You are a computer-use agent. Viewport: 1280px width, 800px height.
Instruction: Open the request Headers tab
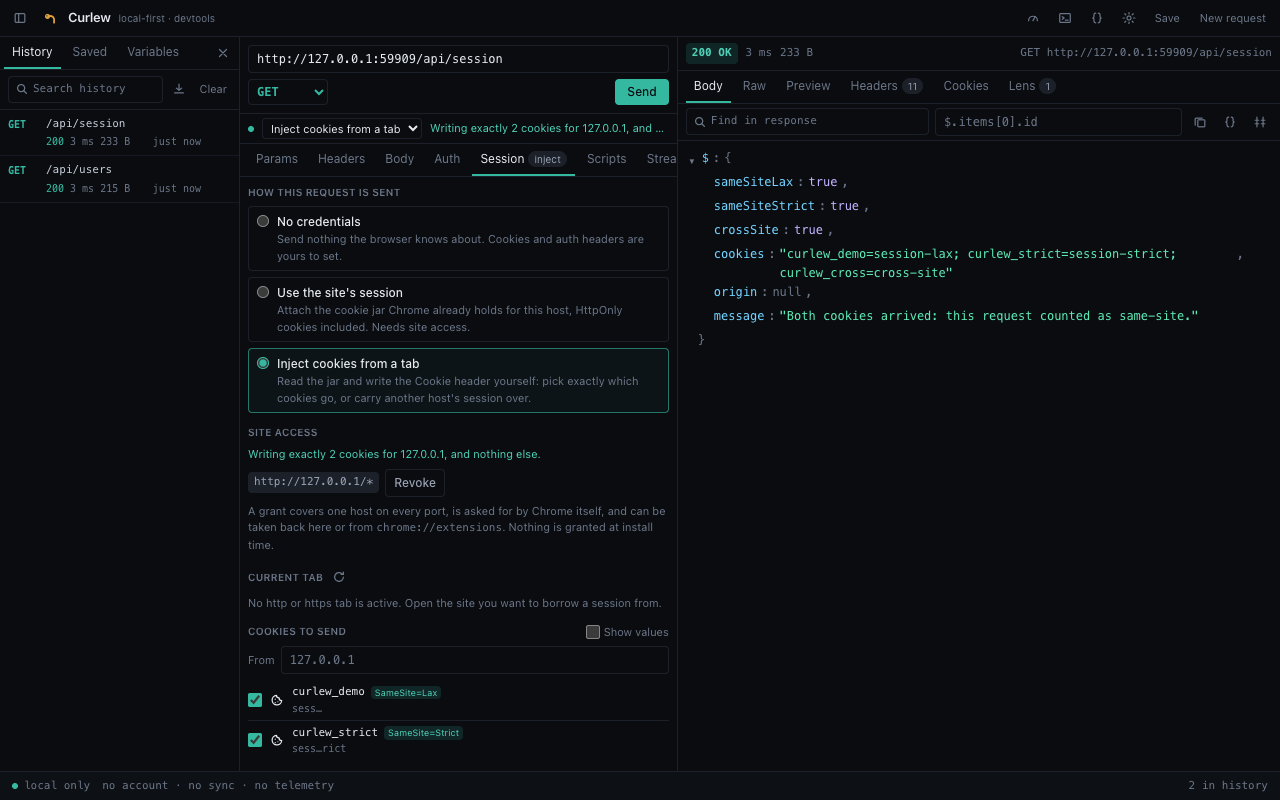341,159
